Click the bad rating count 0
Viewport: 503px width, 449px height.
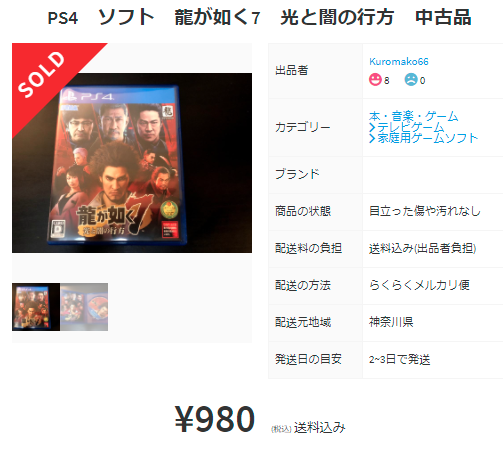tap(422, 80)
